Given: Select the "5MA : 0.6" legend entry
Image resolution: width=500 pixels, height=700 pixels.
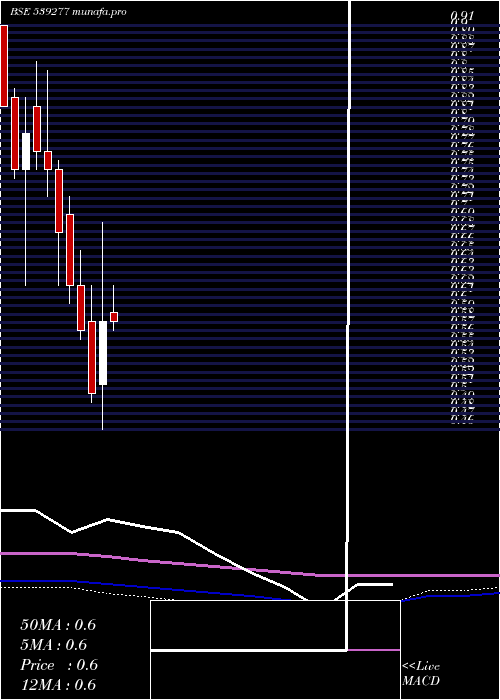Looking at the screenshot, I should [x=54, y=645].
